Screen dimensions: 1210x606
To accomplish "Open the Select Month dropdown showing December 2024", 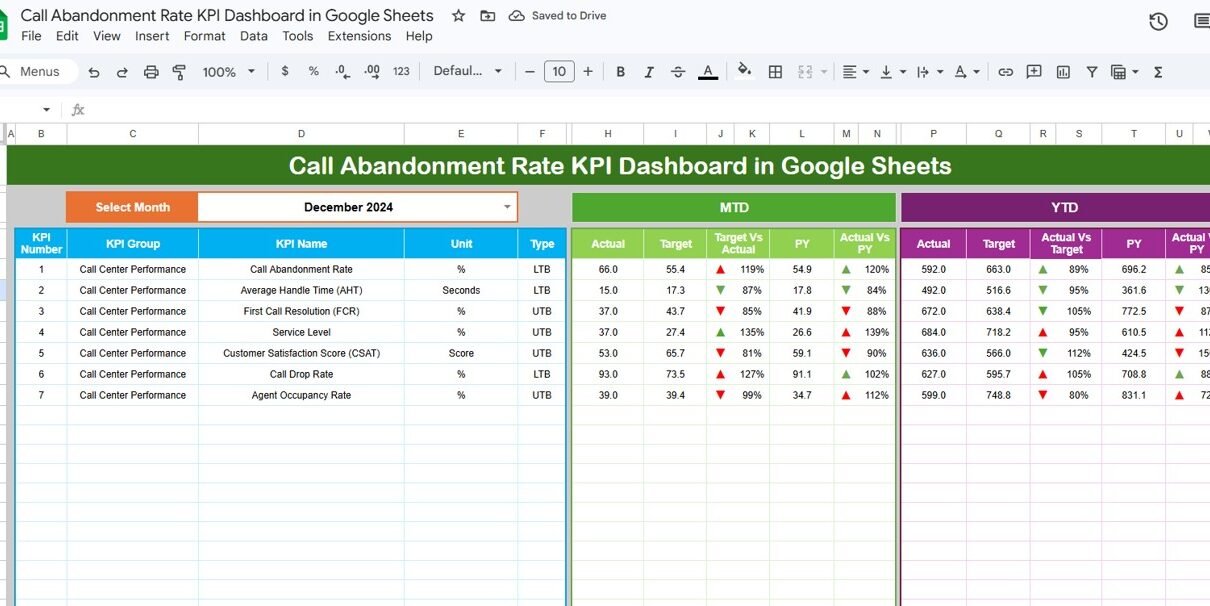I will [x=507, y=207].
